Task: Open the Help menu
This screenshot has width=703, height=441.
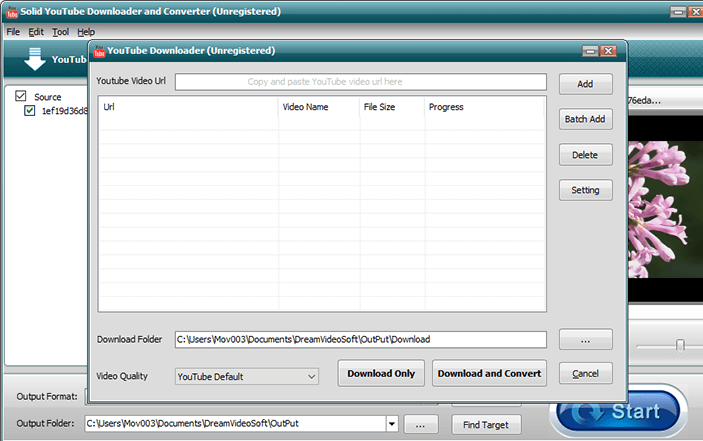Action: pos(86,32)
